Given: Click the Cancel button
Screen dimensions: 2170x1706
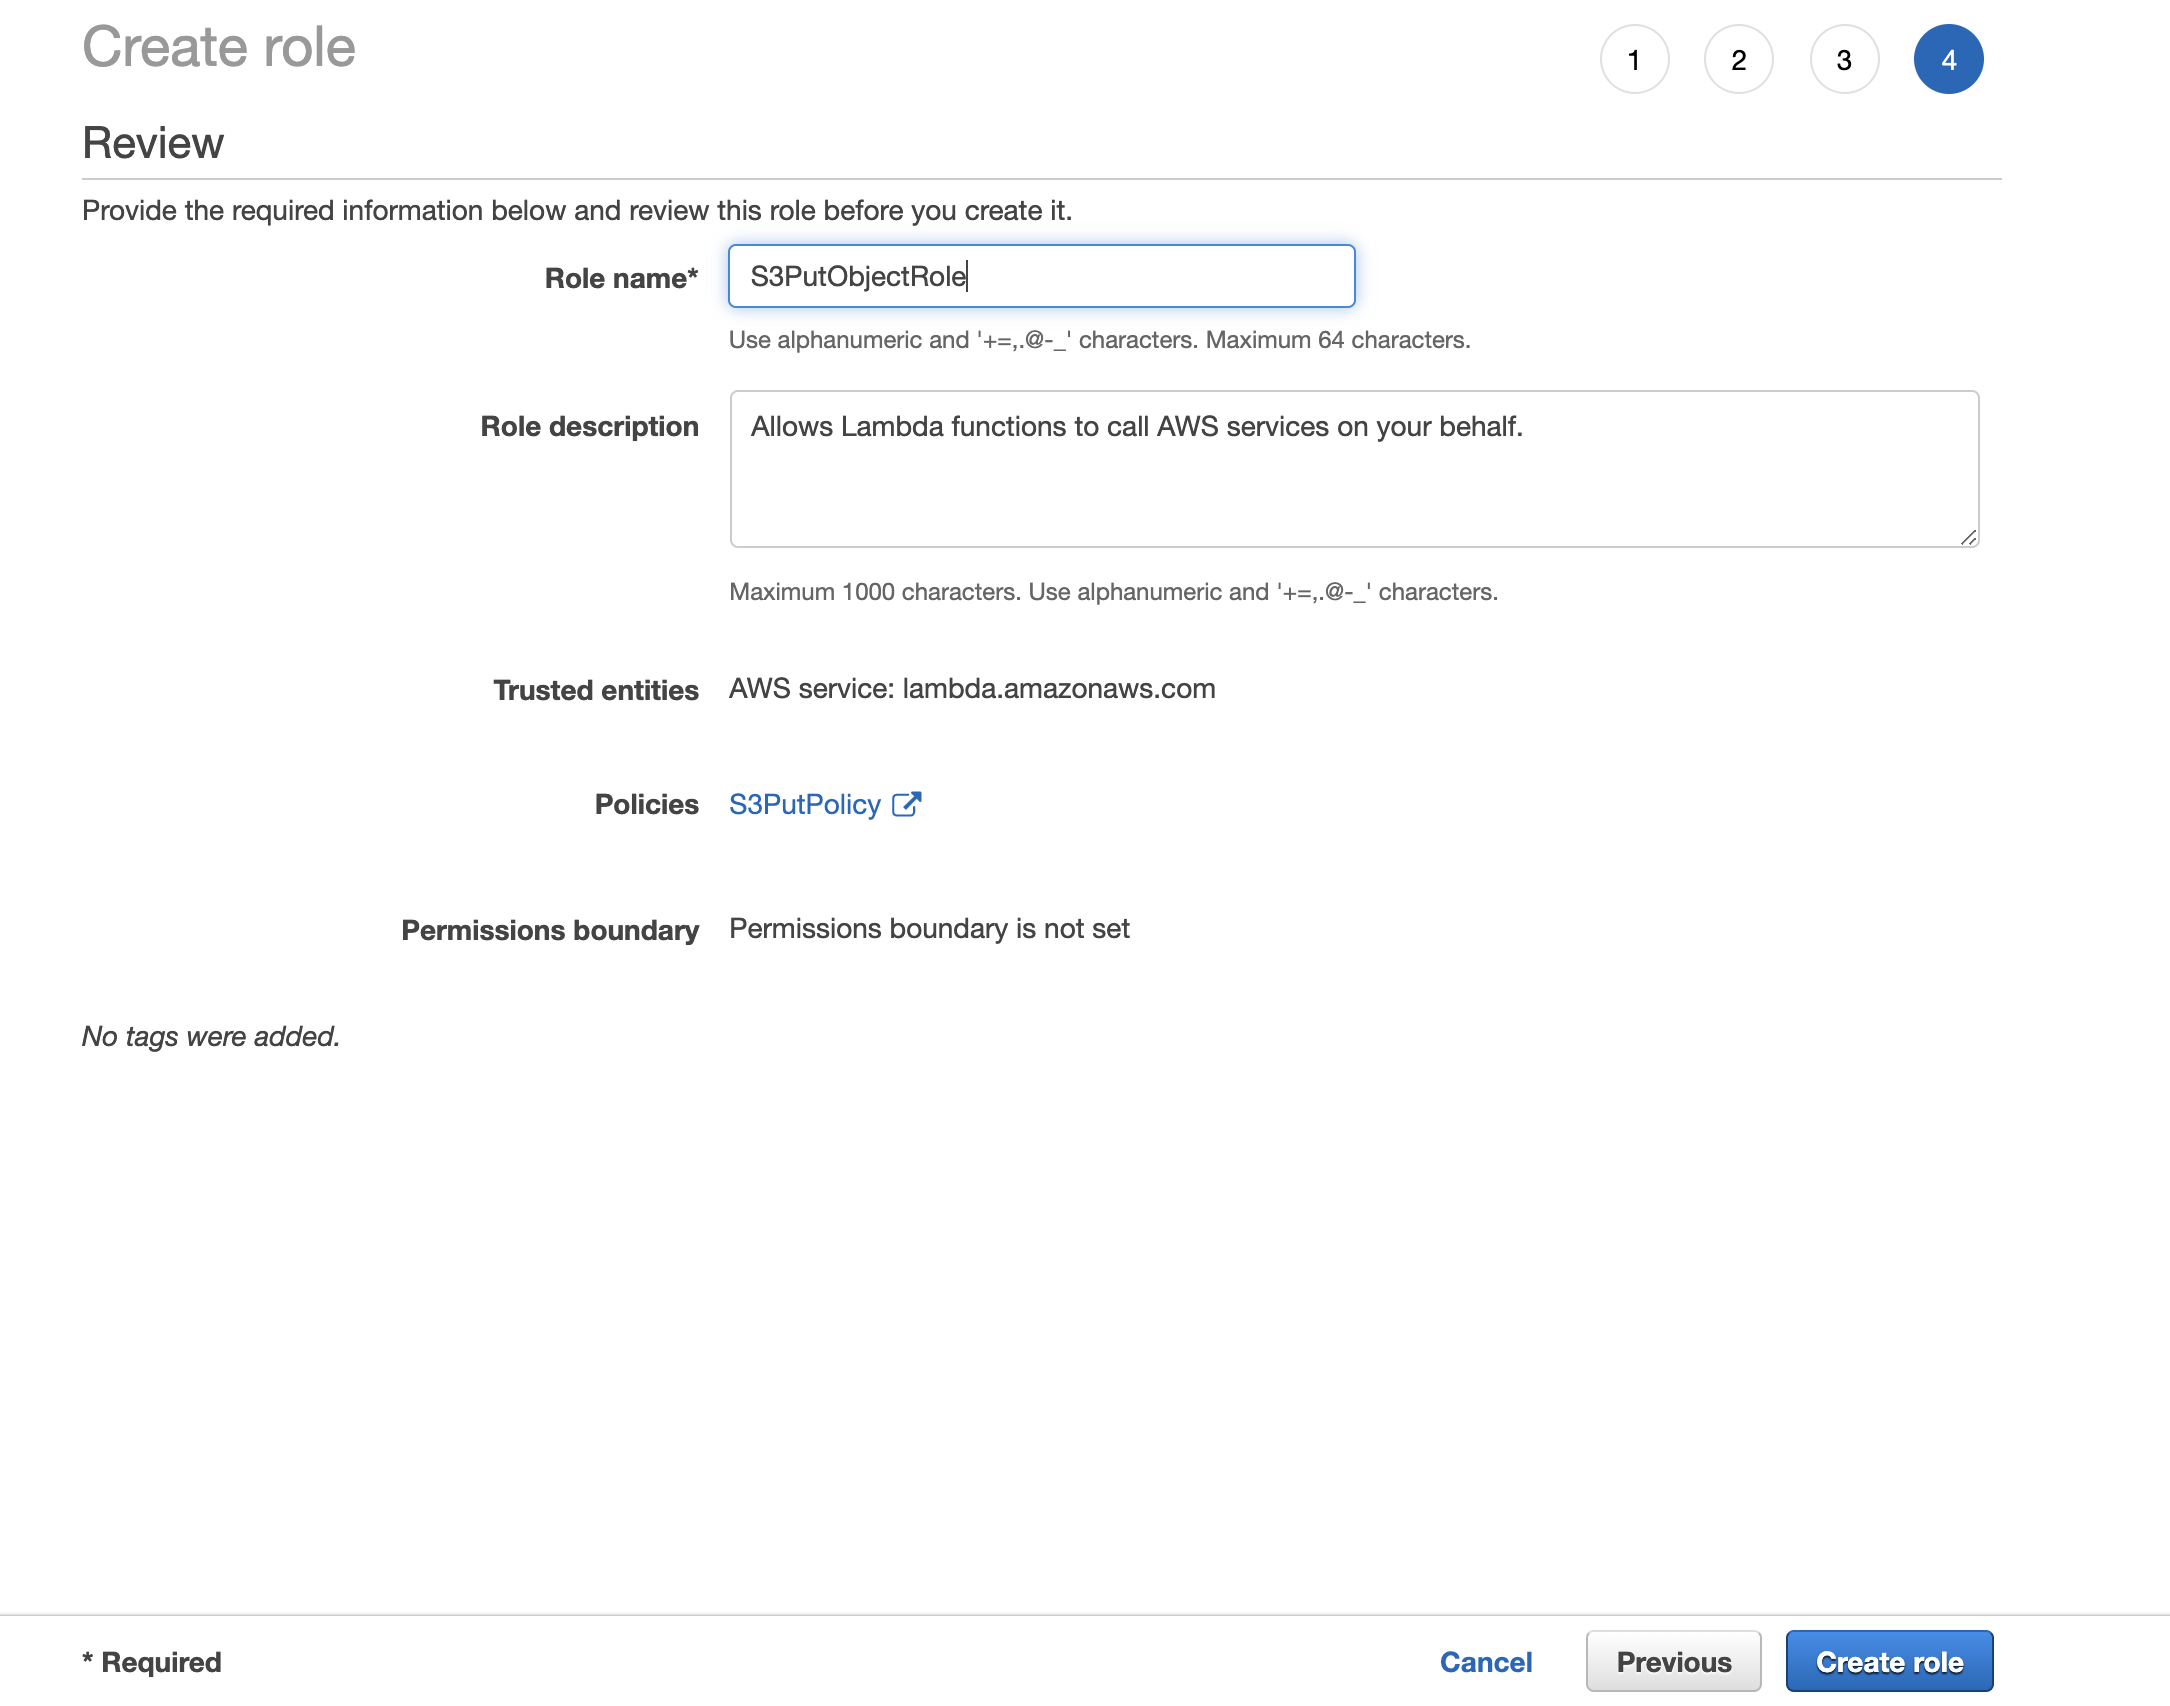Looking at the screenshot, I should pos(1485,1660).
